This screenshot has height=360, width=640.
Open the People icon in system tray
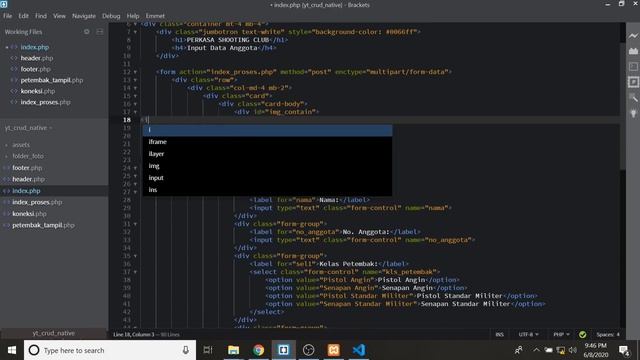point(519,350)
